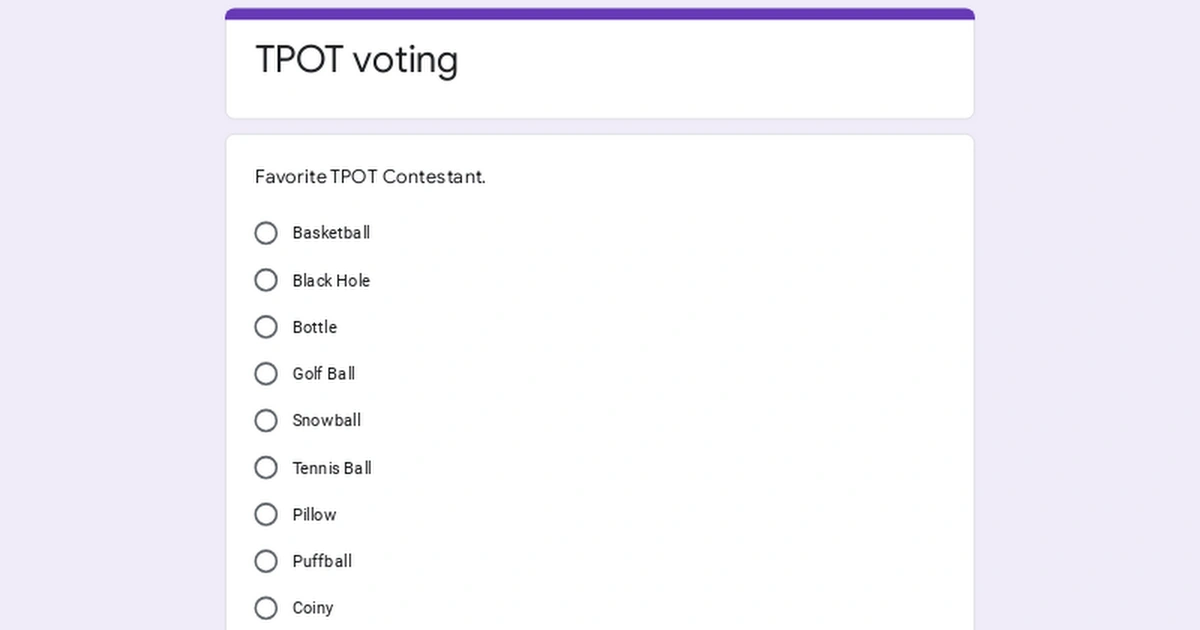
Task: Click the Pillow label text
Action: coord(314,514)
